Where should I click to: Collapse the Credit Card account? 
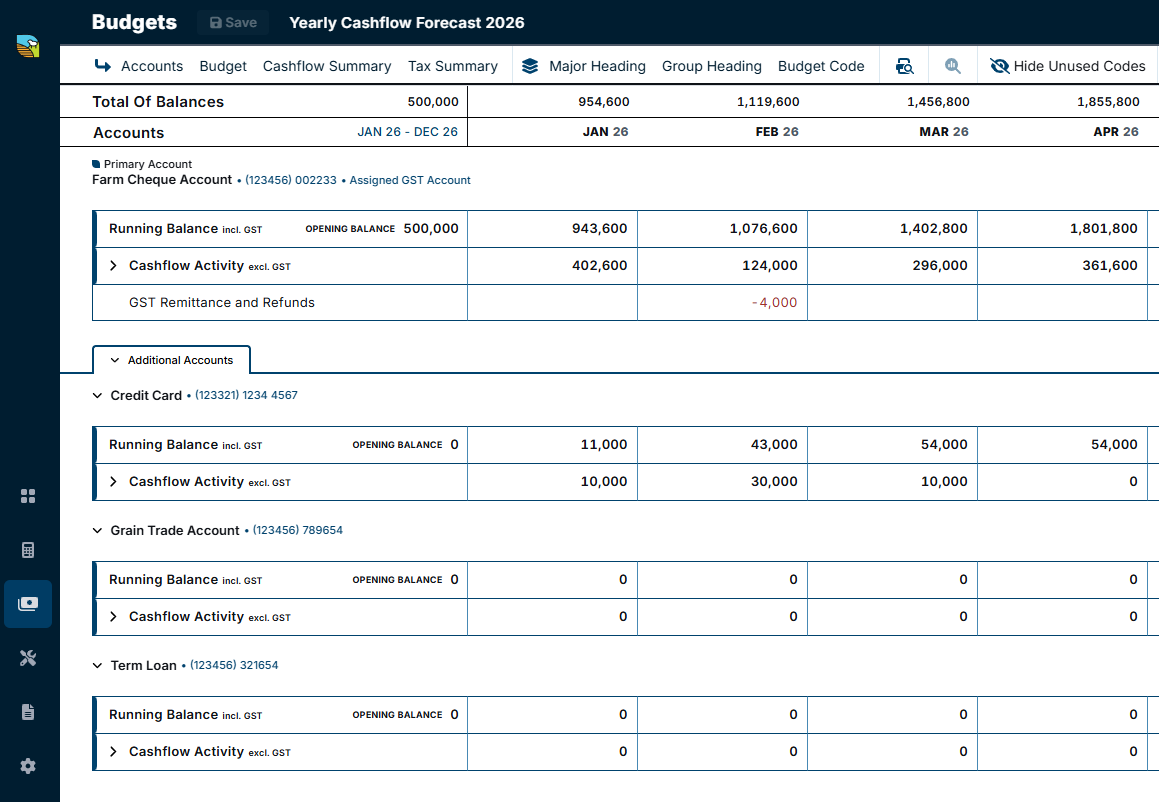coord(98,395)
